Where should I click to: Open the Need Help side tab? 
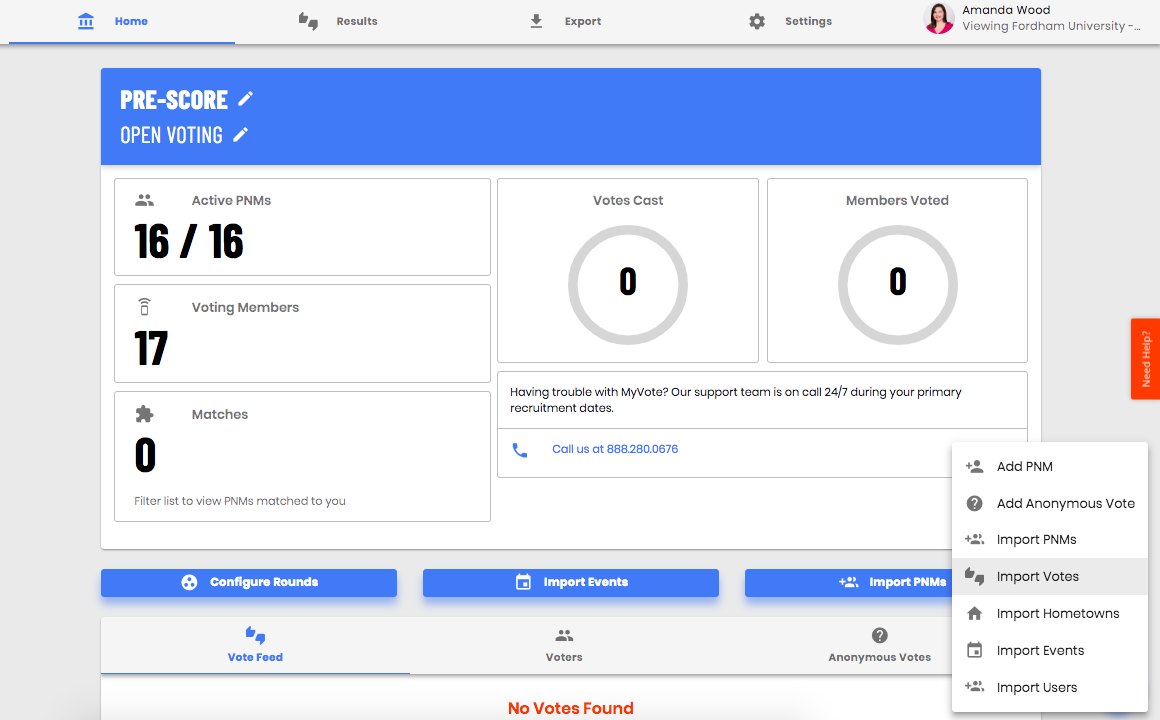pyautogui.click(x=1145, y=359)
